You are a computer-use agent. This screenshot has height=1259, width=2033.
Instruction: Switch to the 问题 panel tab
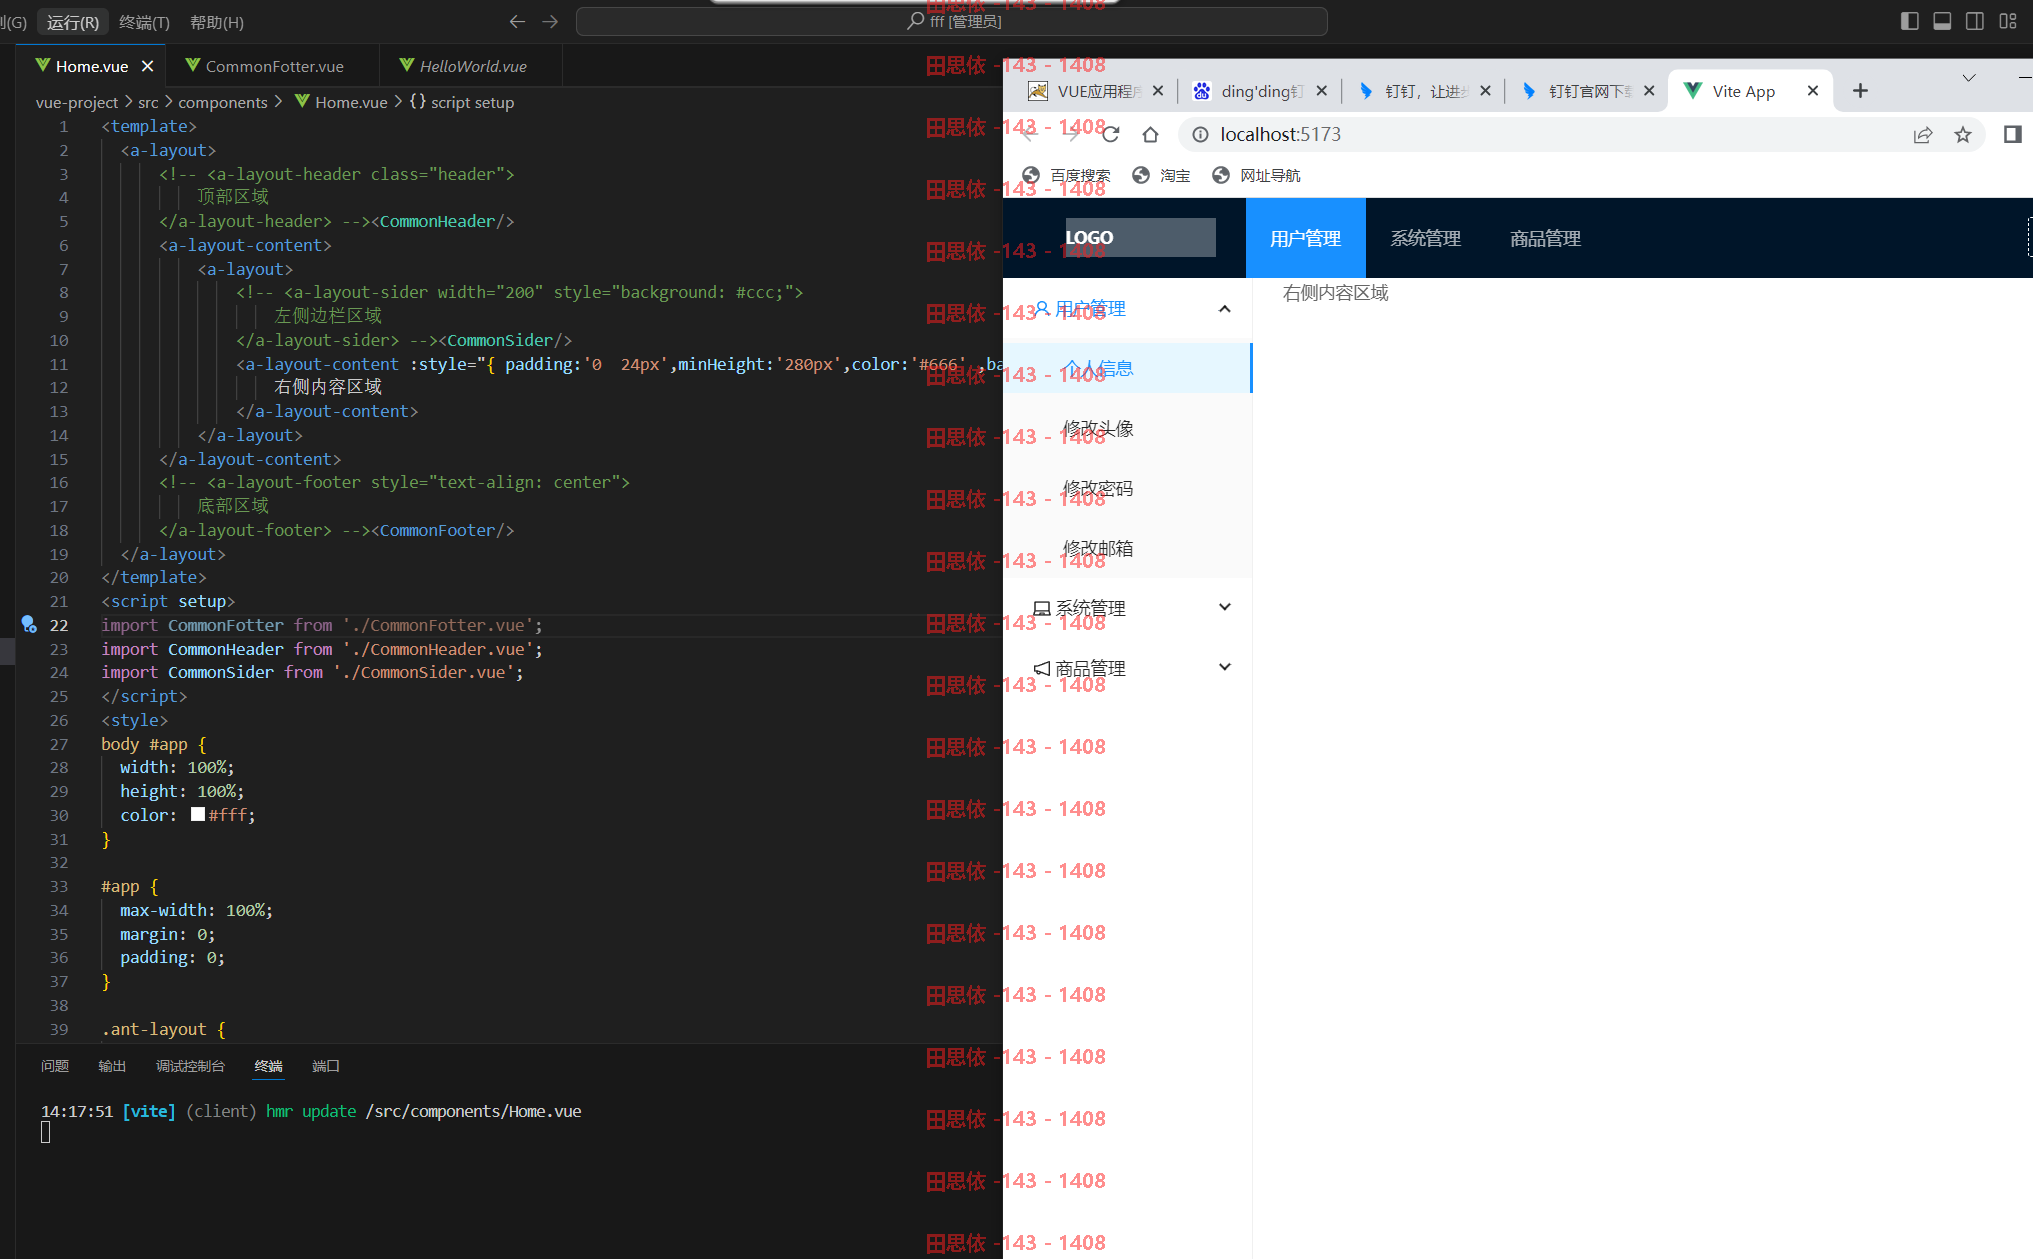55,1066
